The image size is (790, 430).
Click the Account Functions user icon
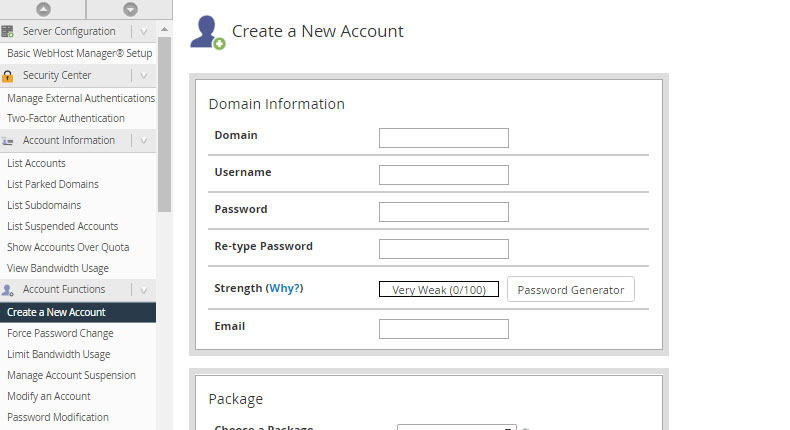(8, 290)
